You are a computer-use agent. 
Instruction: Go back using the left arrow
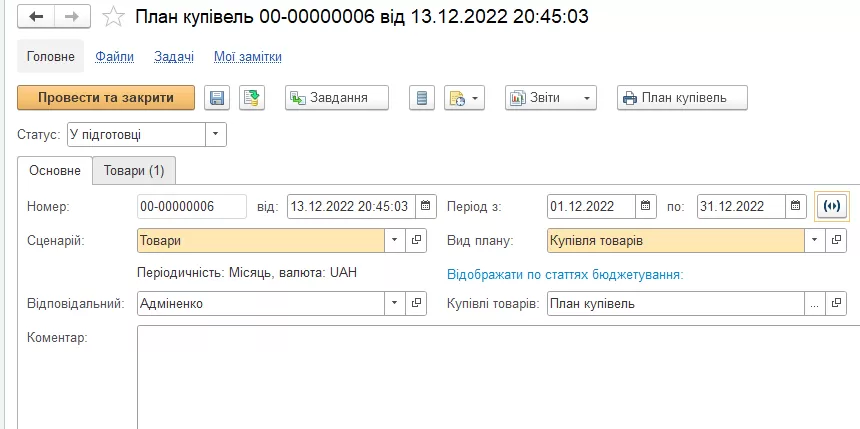point(36,17)
